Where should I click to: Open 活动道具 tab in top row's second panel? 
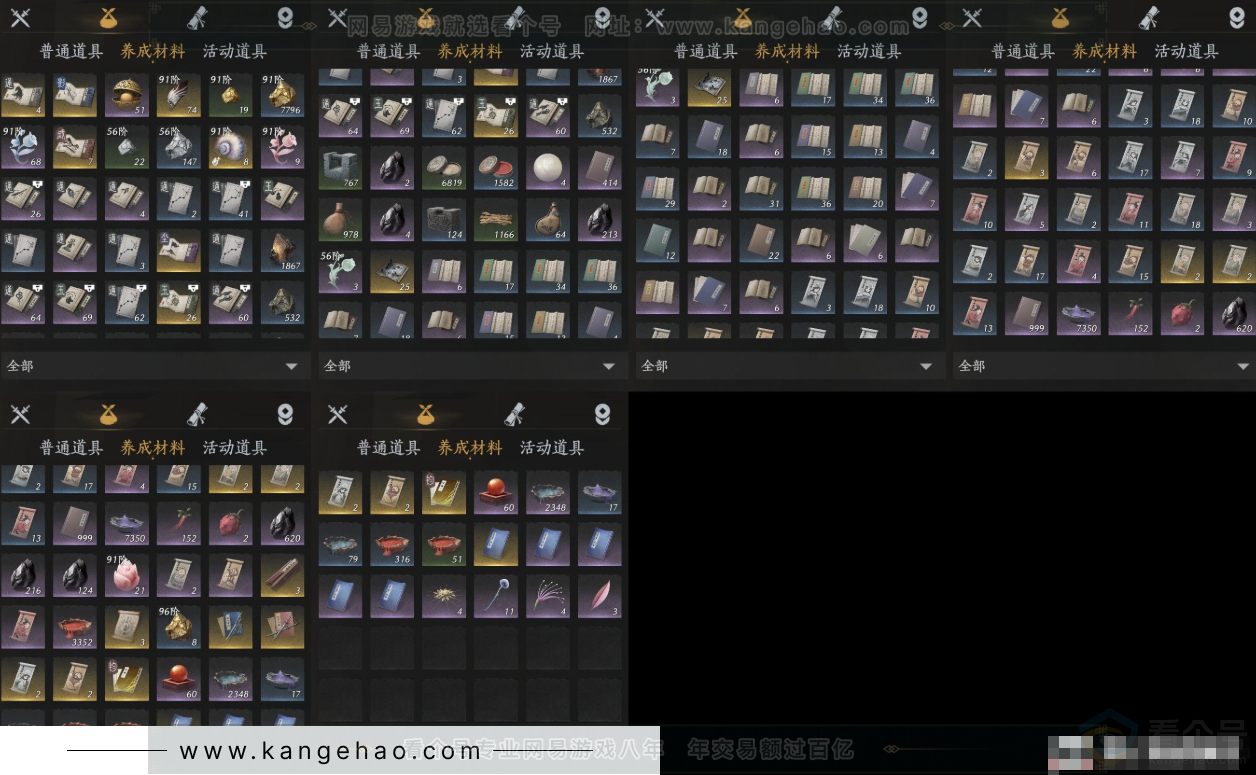pyautogui.click(x=552, y=52)
